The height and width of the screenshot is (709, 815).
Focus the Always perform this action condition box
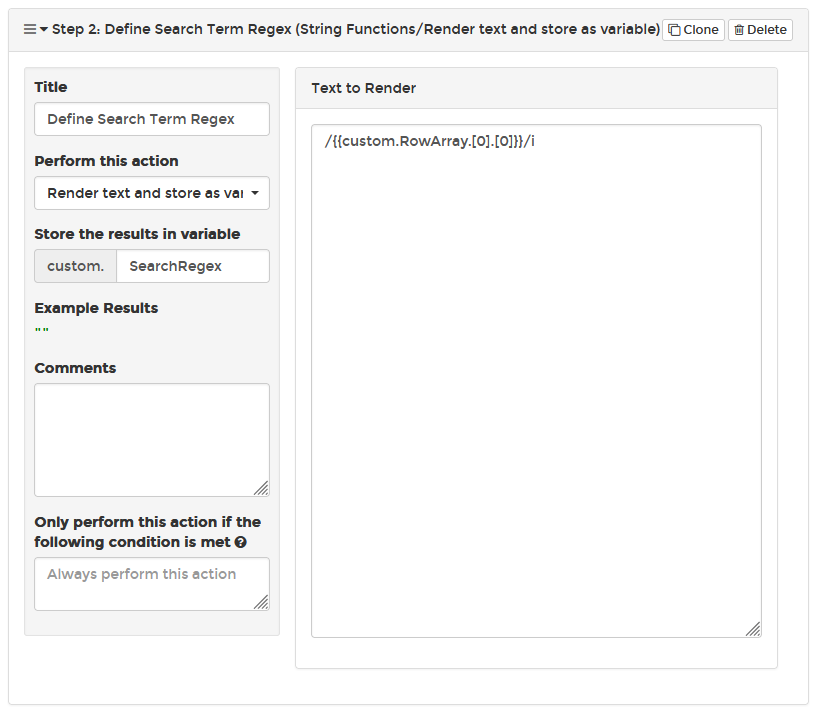coord(152,584)
